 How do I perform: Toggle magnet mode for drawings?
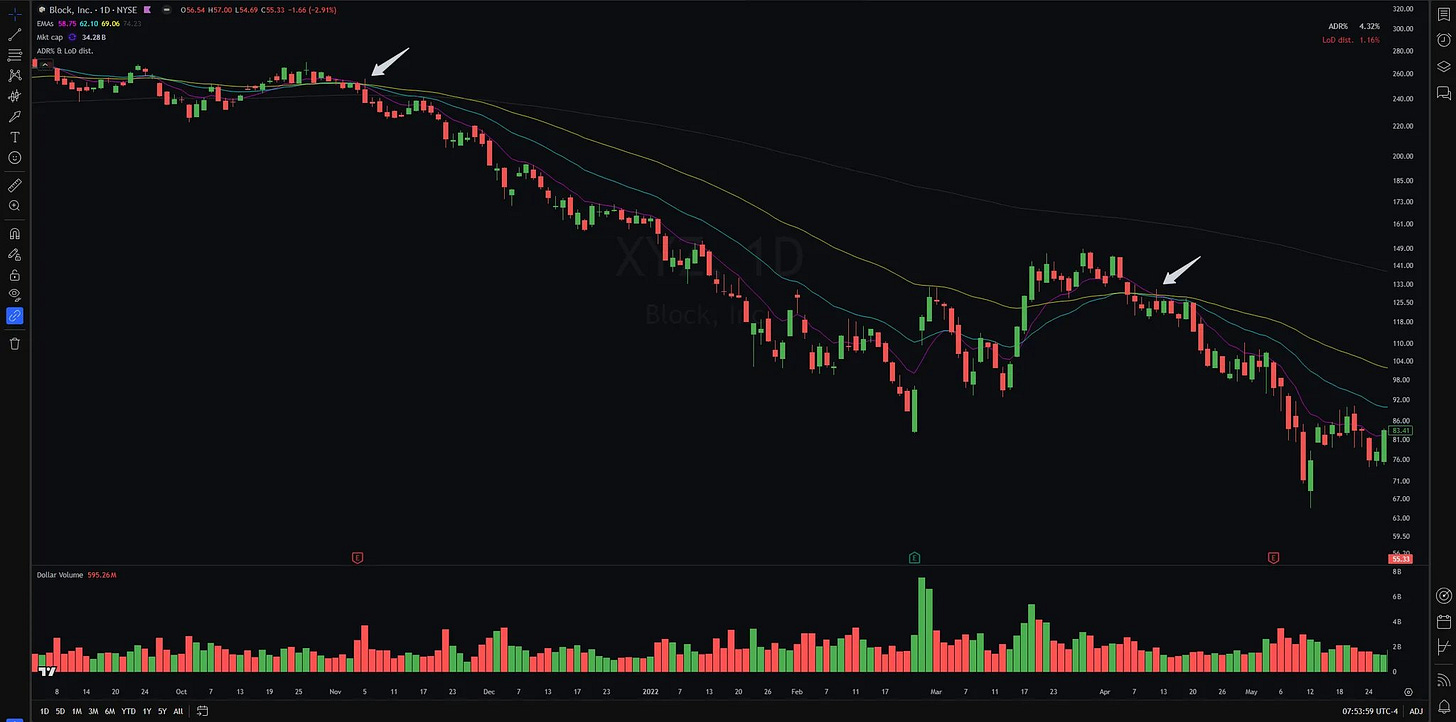pyautogui.click(x=15, y=233)
